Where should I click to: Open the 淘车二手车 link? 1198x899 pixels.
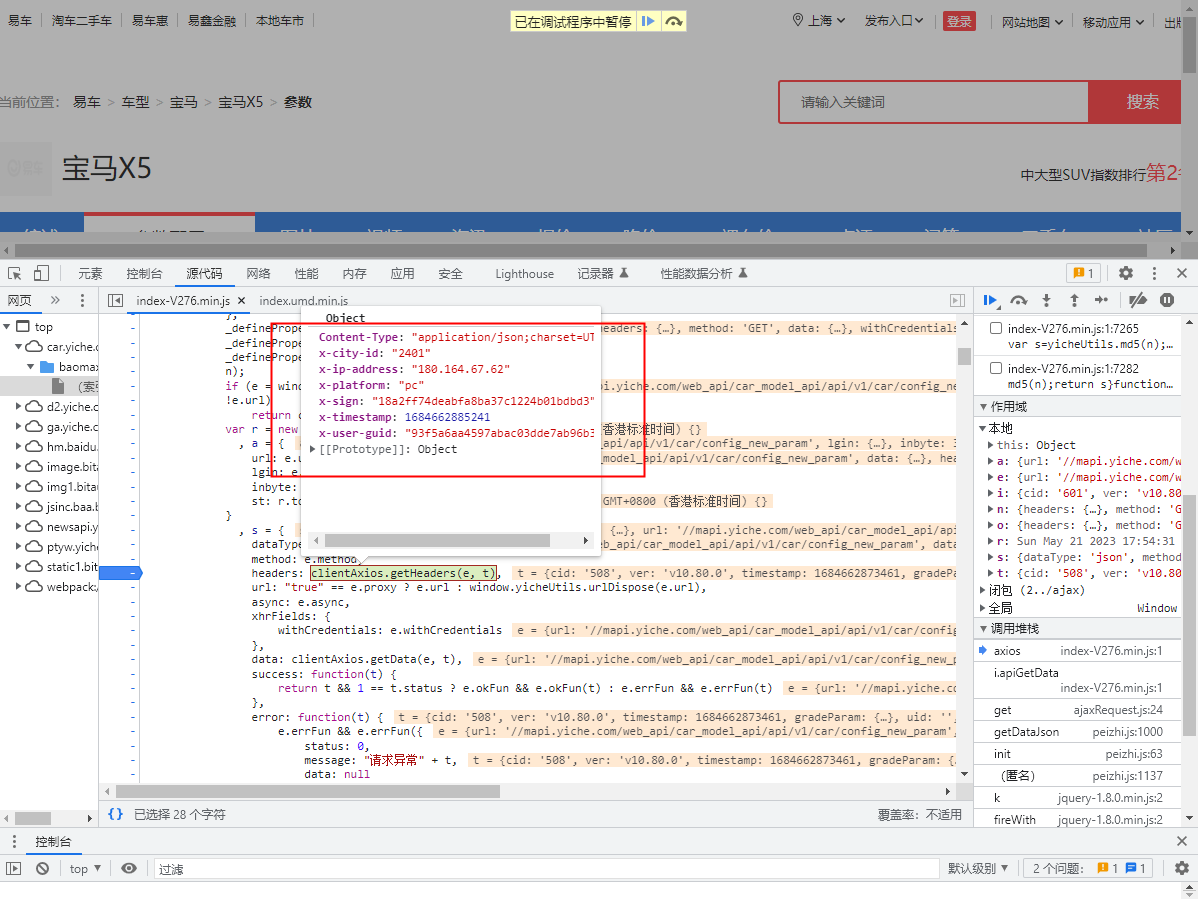[82, 21]
